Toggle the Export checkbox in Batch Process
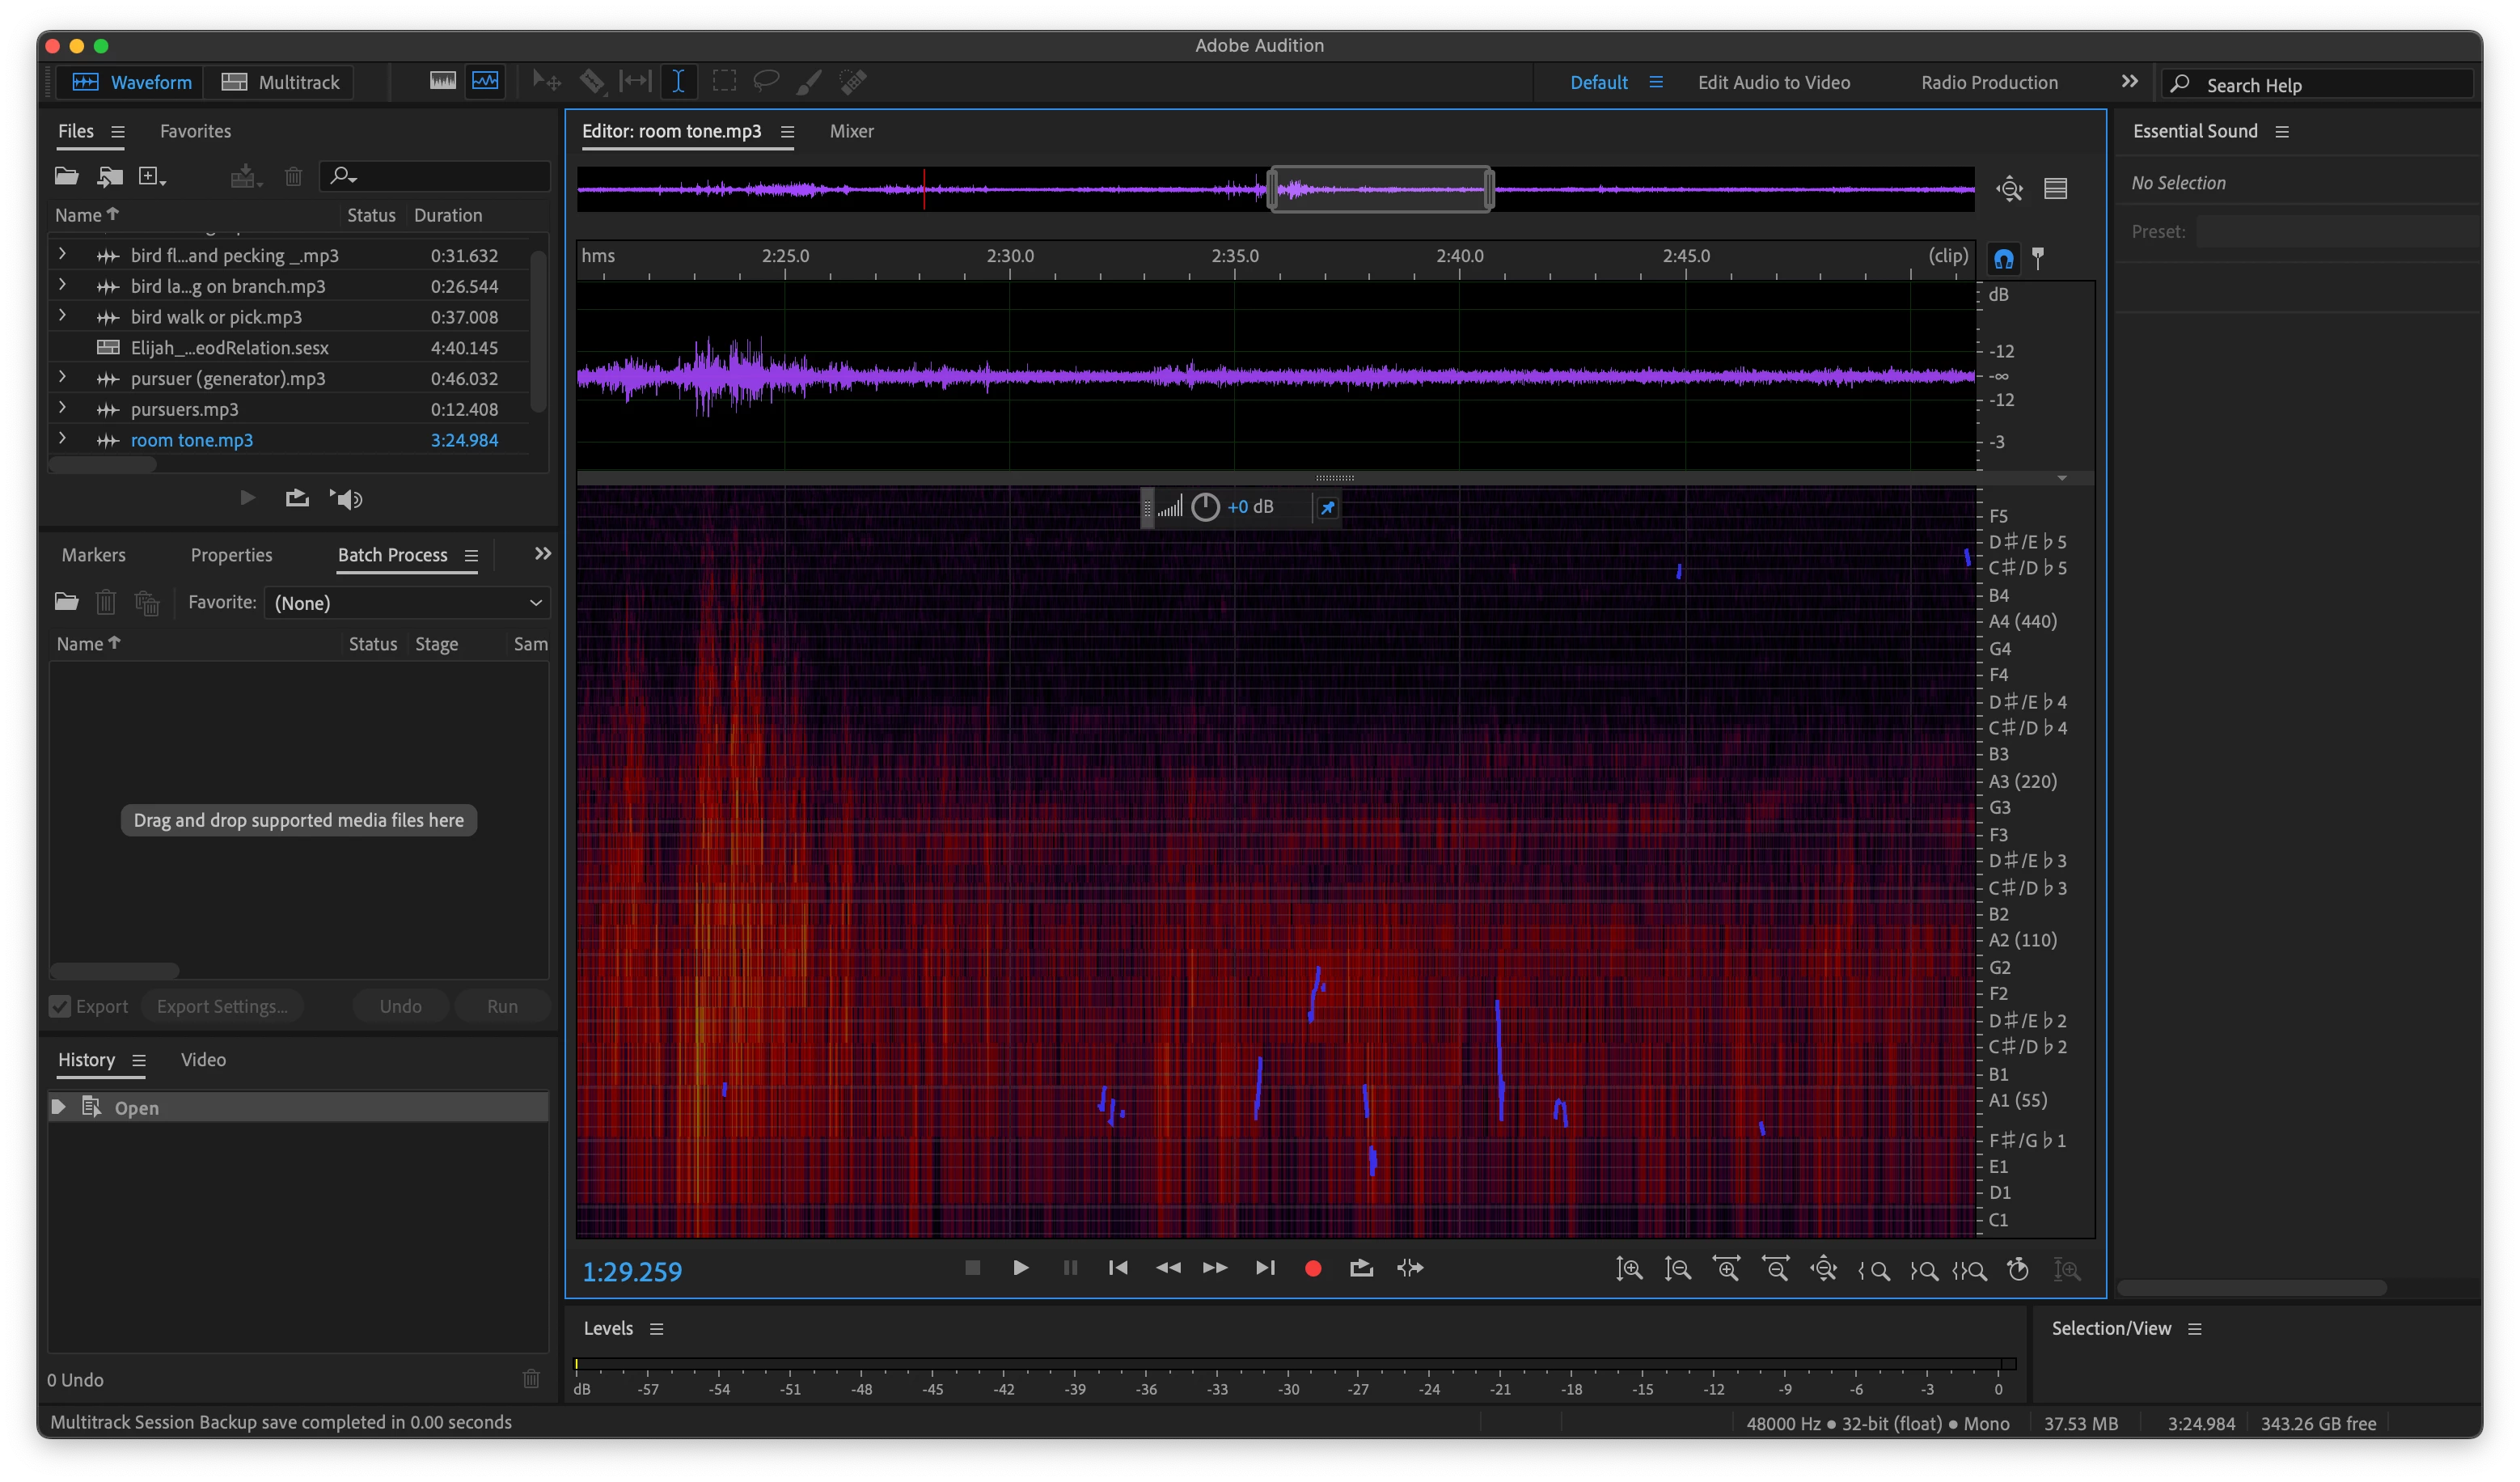Viewport: 2520px width, 1482px height. (60, 1006)
